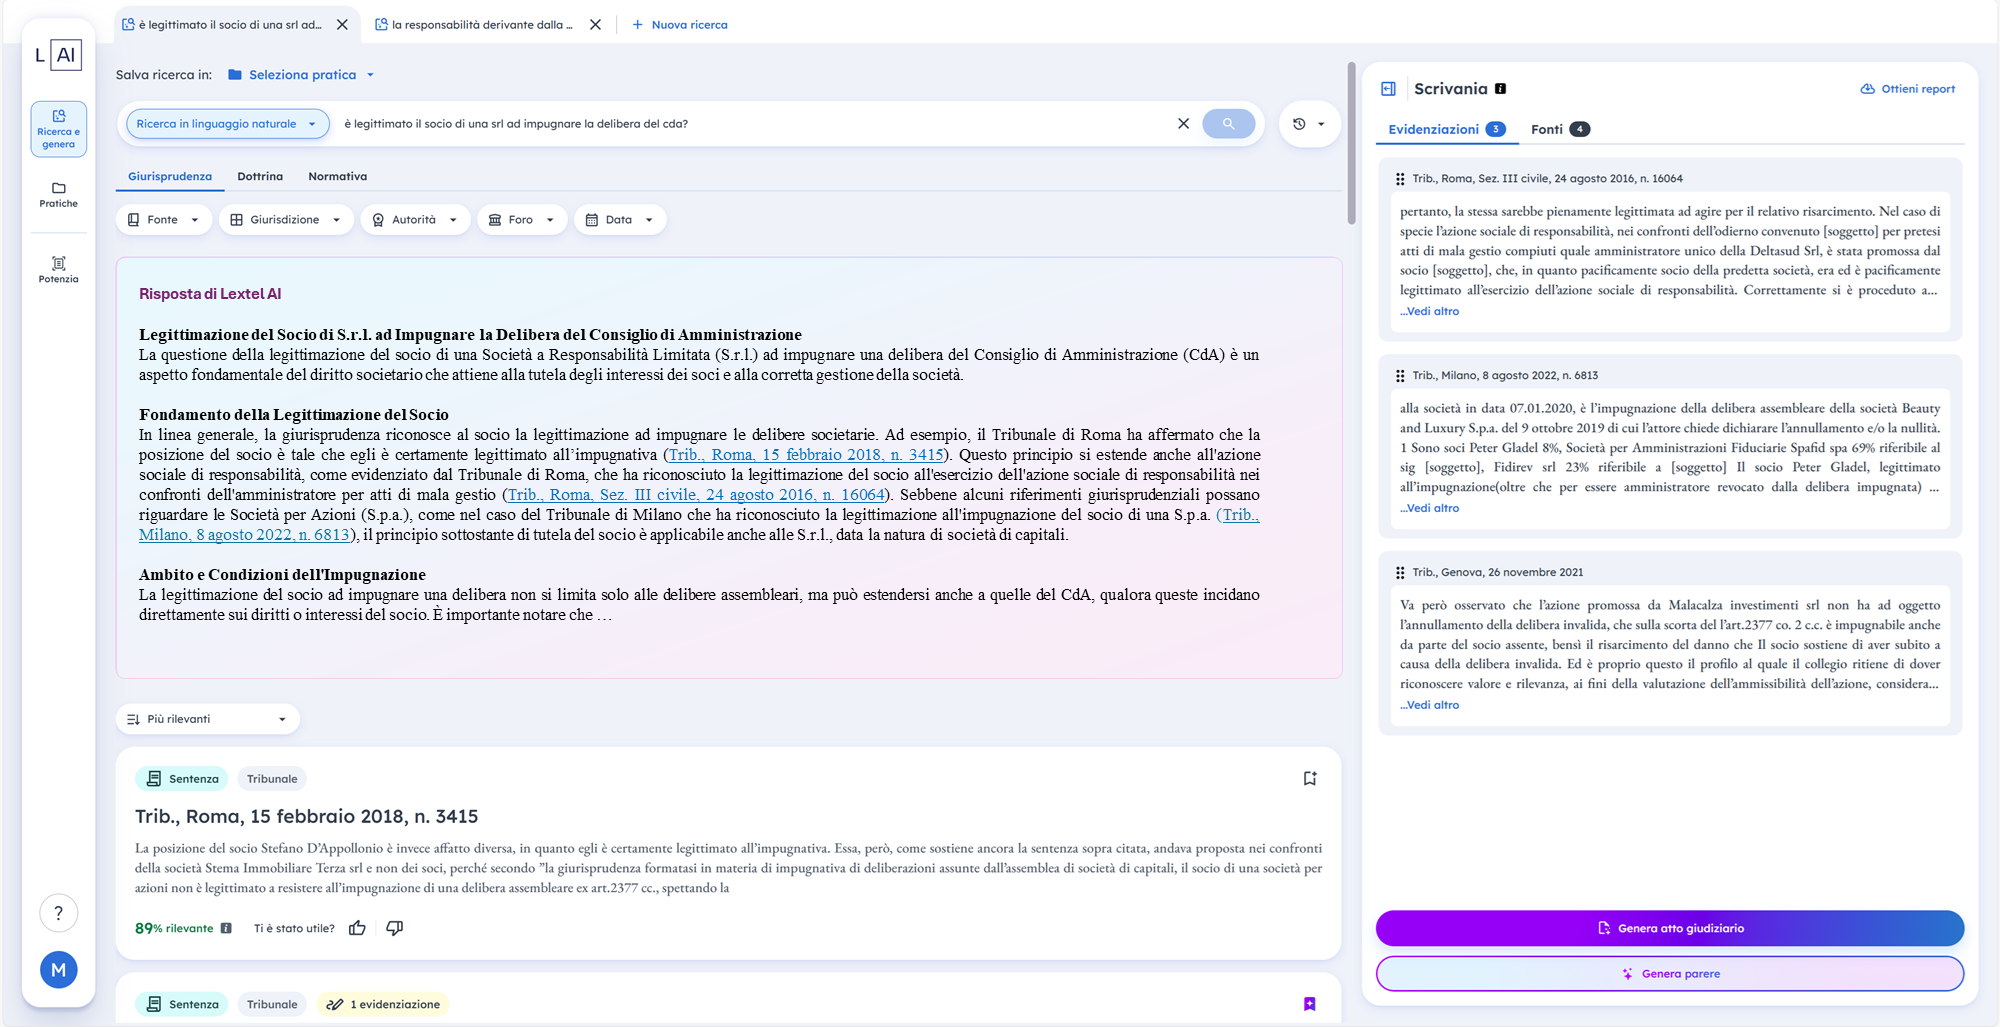Open Pratiche in the left sidebar
The height and width of the screenshot is (1027, 2000).
coord(58,194)
